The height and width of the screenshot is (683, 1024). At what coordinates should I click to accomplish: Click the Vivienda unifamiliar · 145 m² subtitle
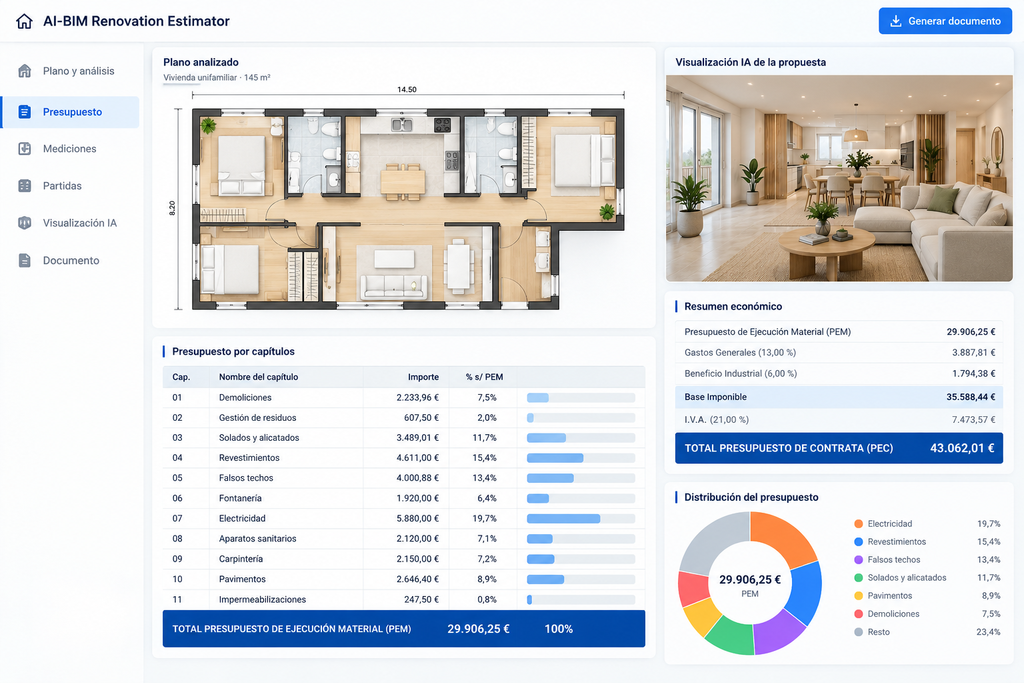217,77
